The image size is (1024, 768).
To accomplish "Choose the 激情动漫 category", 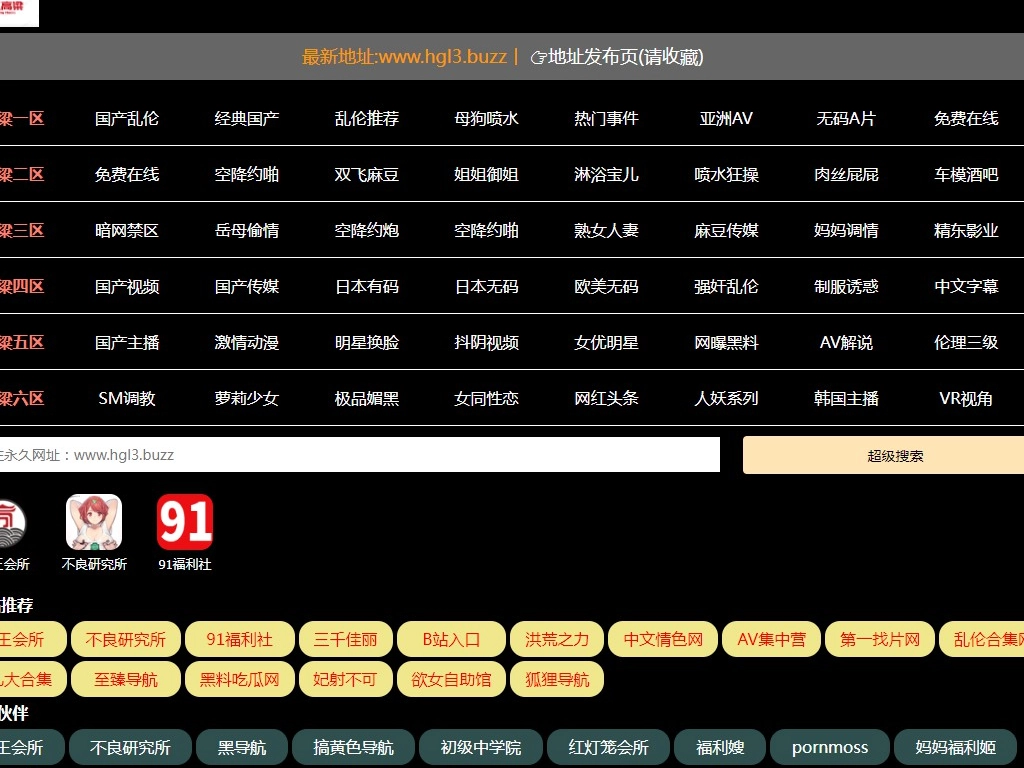I will click(x=247, y=342).
